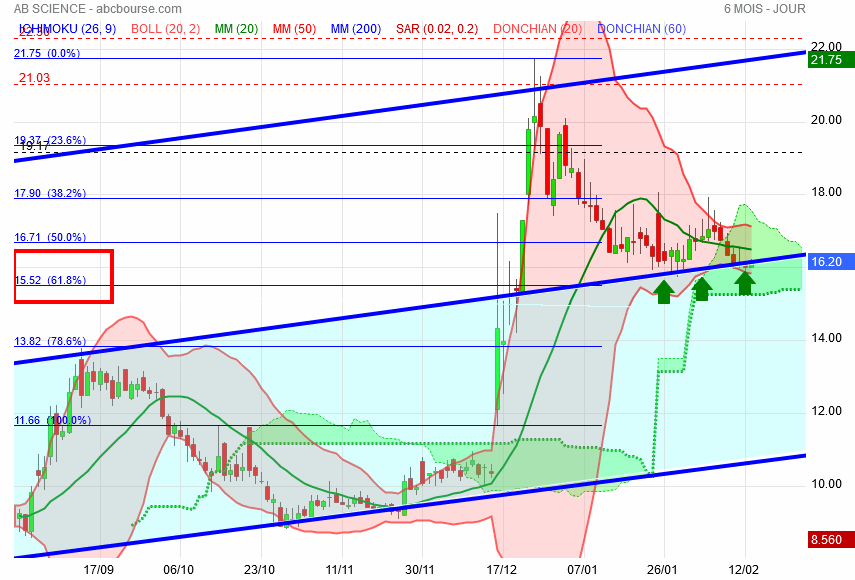This screenshot has height=580, width=855.
Task: Click the 30/11 date on time axis
Action: [x=420, y=570]
